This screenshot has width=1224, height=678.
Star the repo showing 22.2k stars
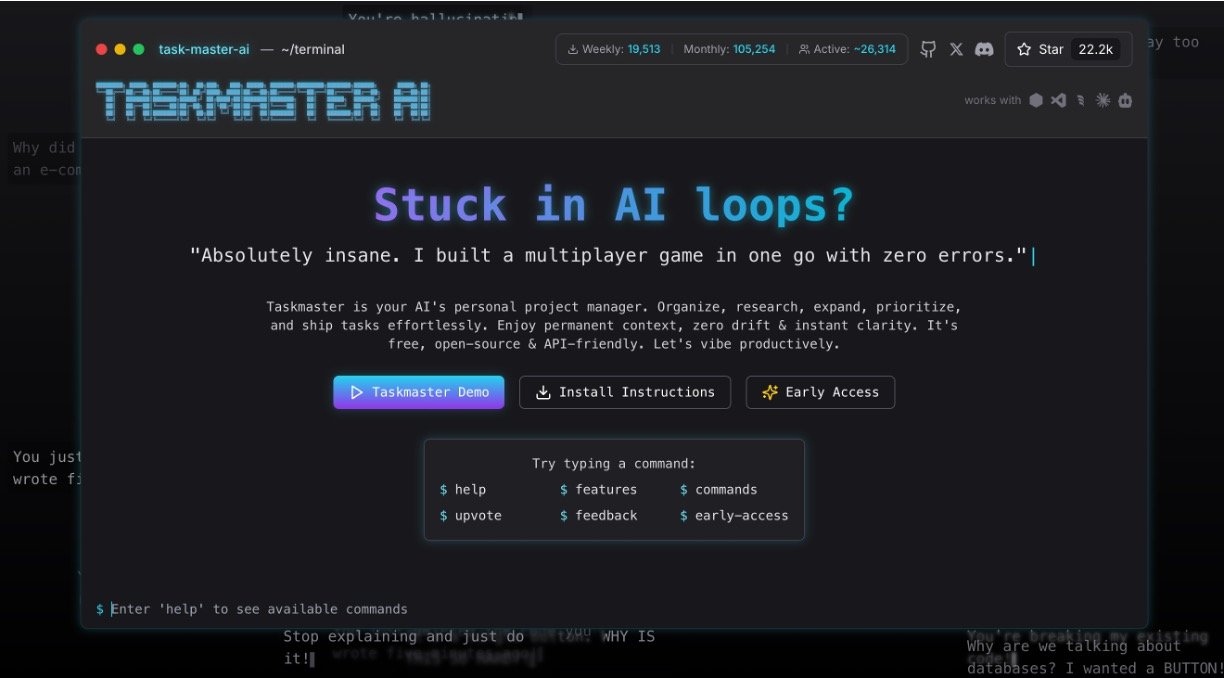point(1067,48)
